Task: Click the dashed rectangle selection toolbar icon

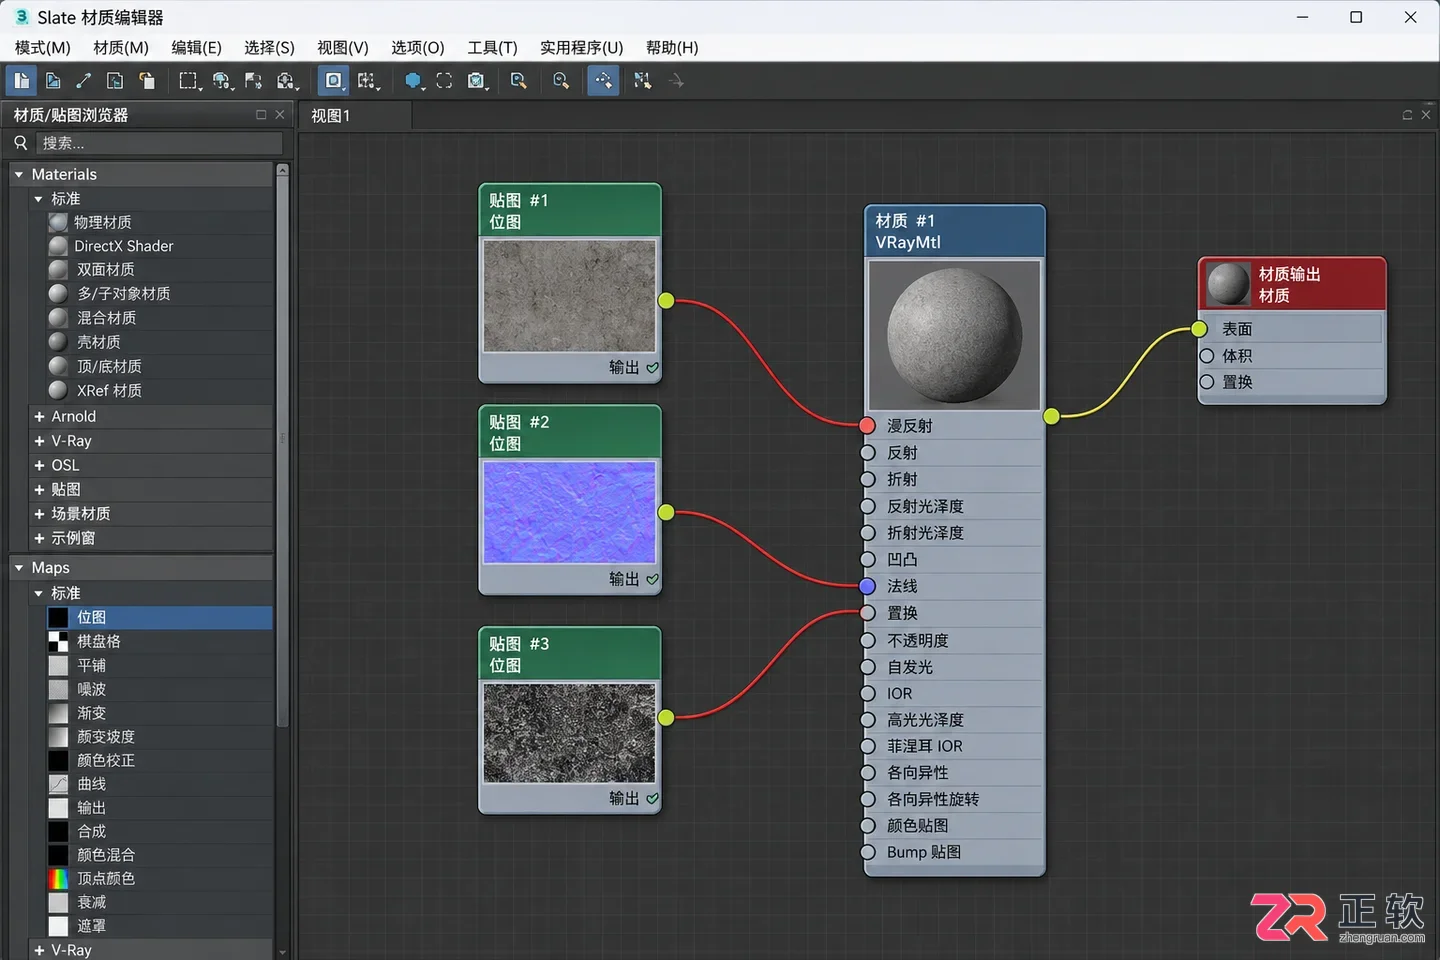Action: tap(189, 81)
